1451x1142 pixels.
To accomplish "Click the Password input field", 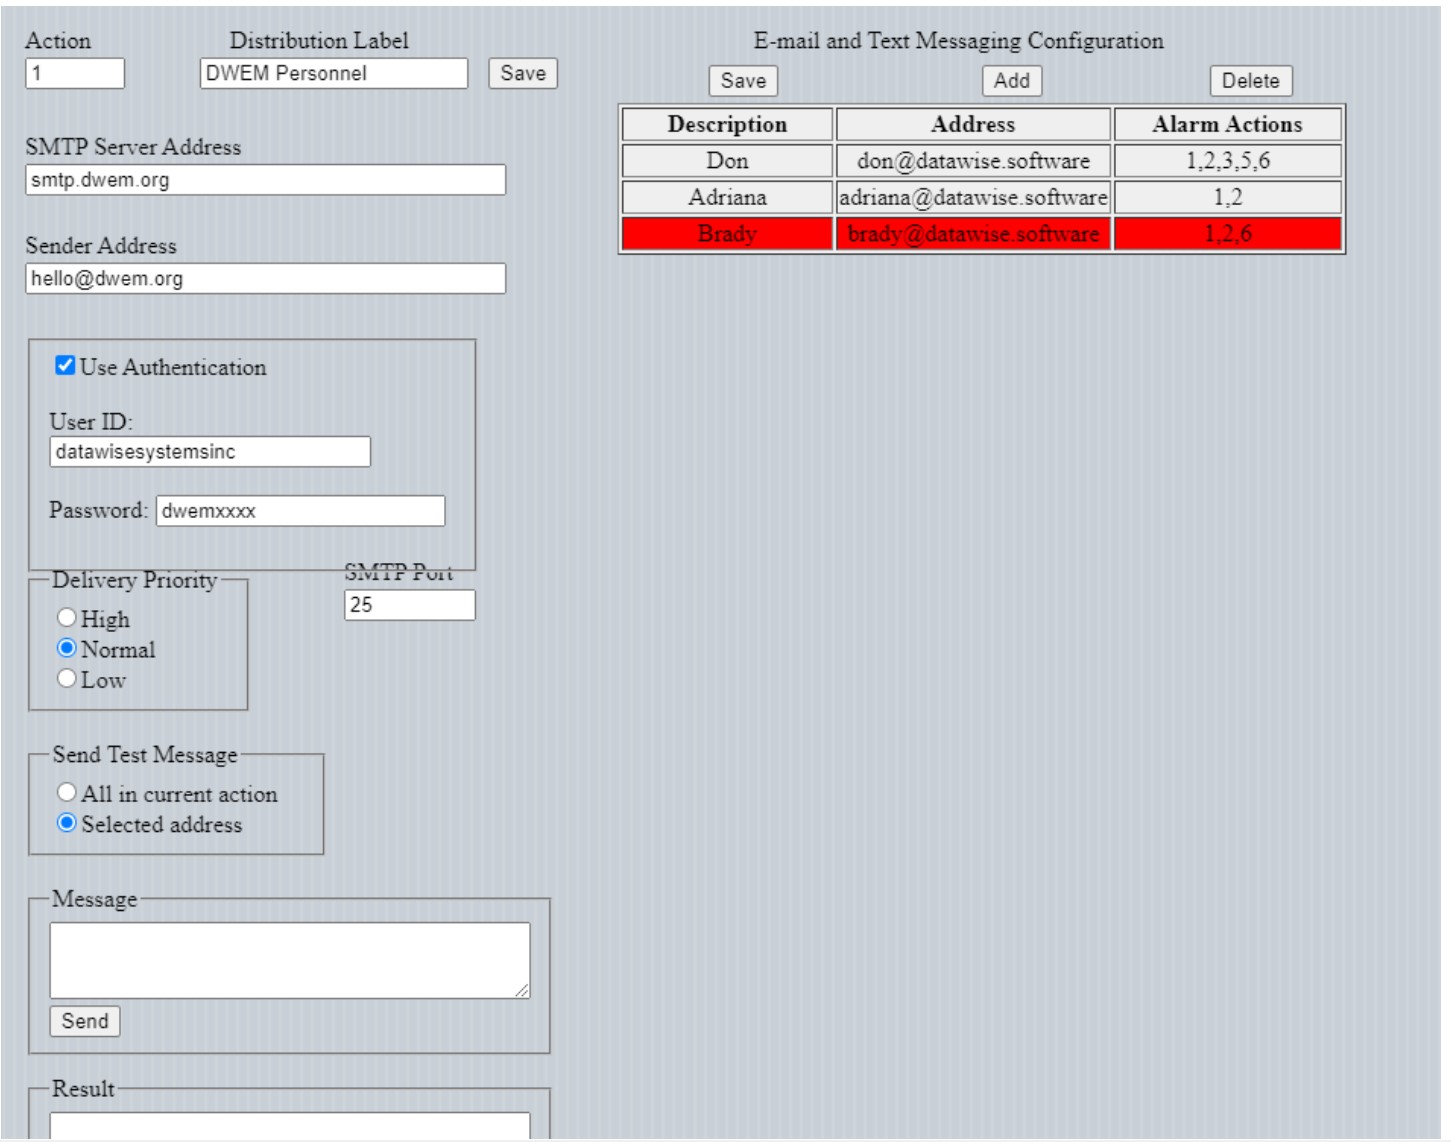I will (300, 511).
